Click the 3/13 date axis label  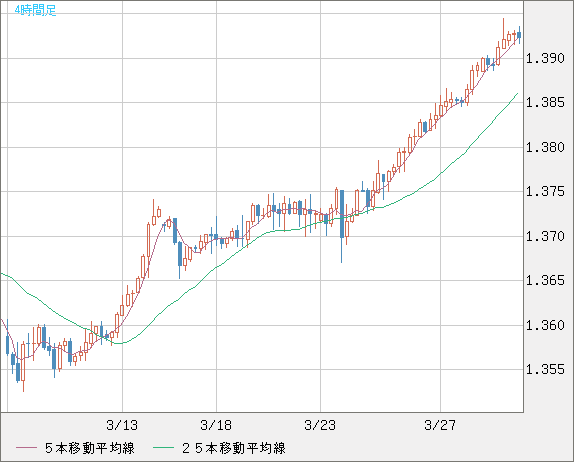coord(122,425)
